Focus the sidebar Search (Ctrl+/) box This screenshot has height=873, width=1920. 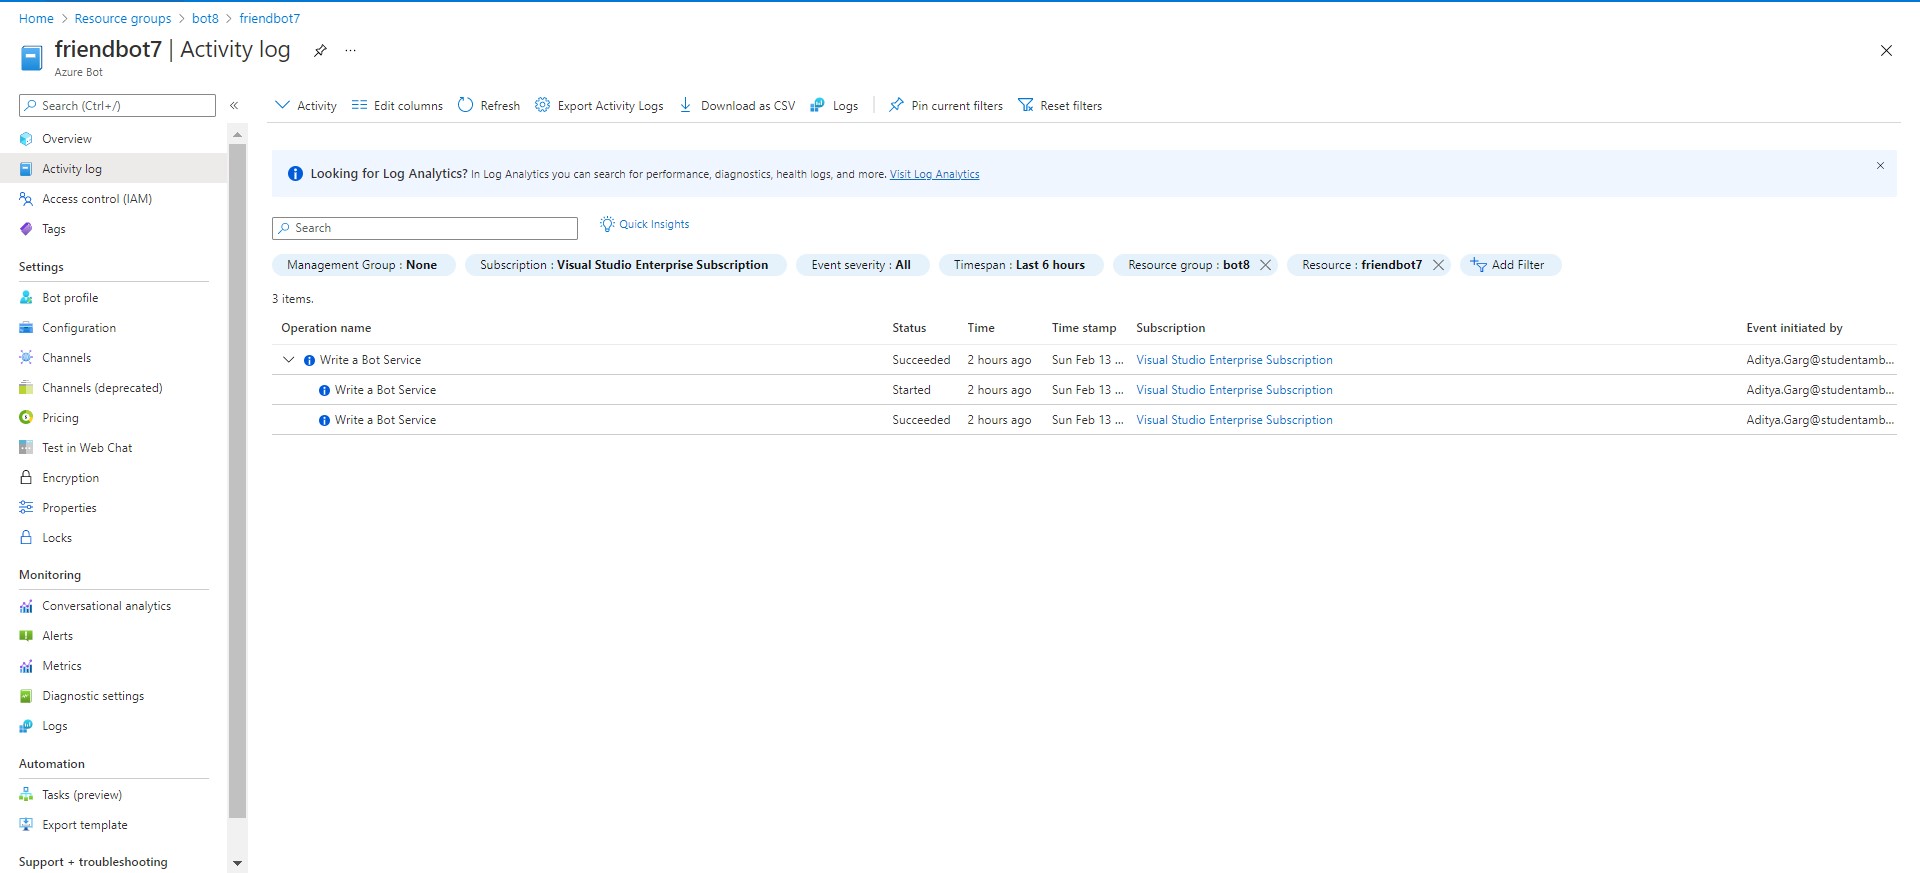coord(117,105)
